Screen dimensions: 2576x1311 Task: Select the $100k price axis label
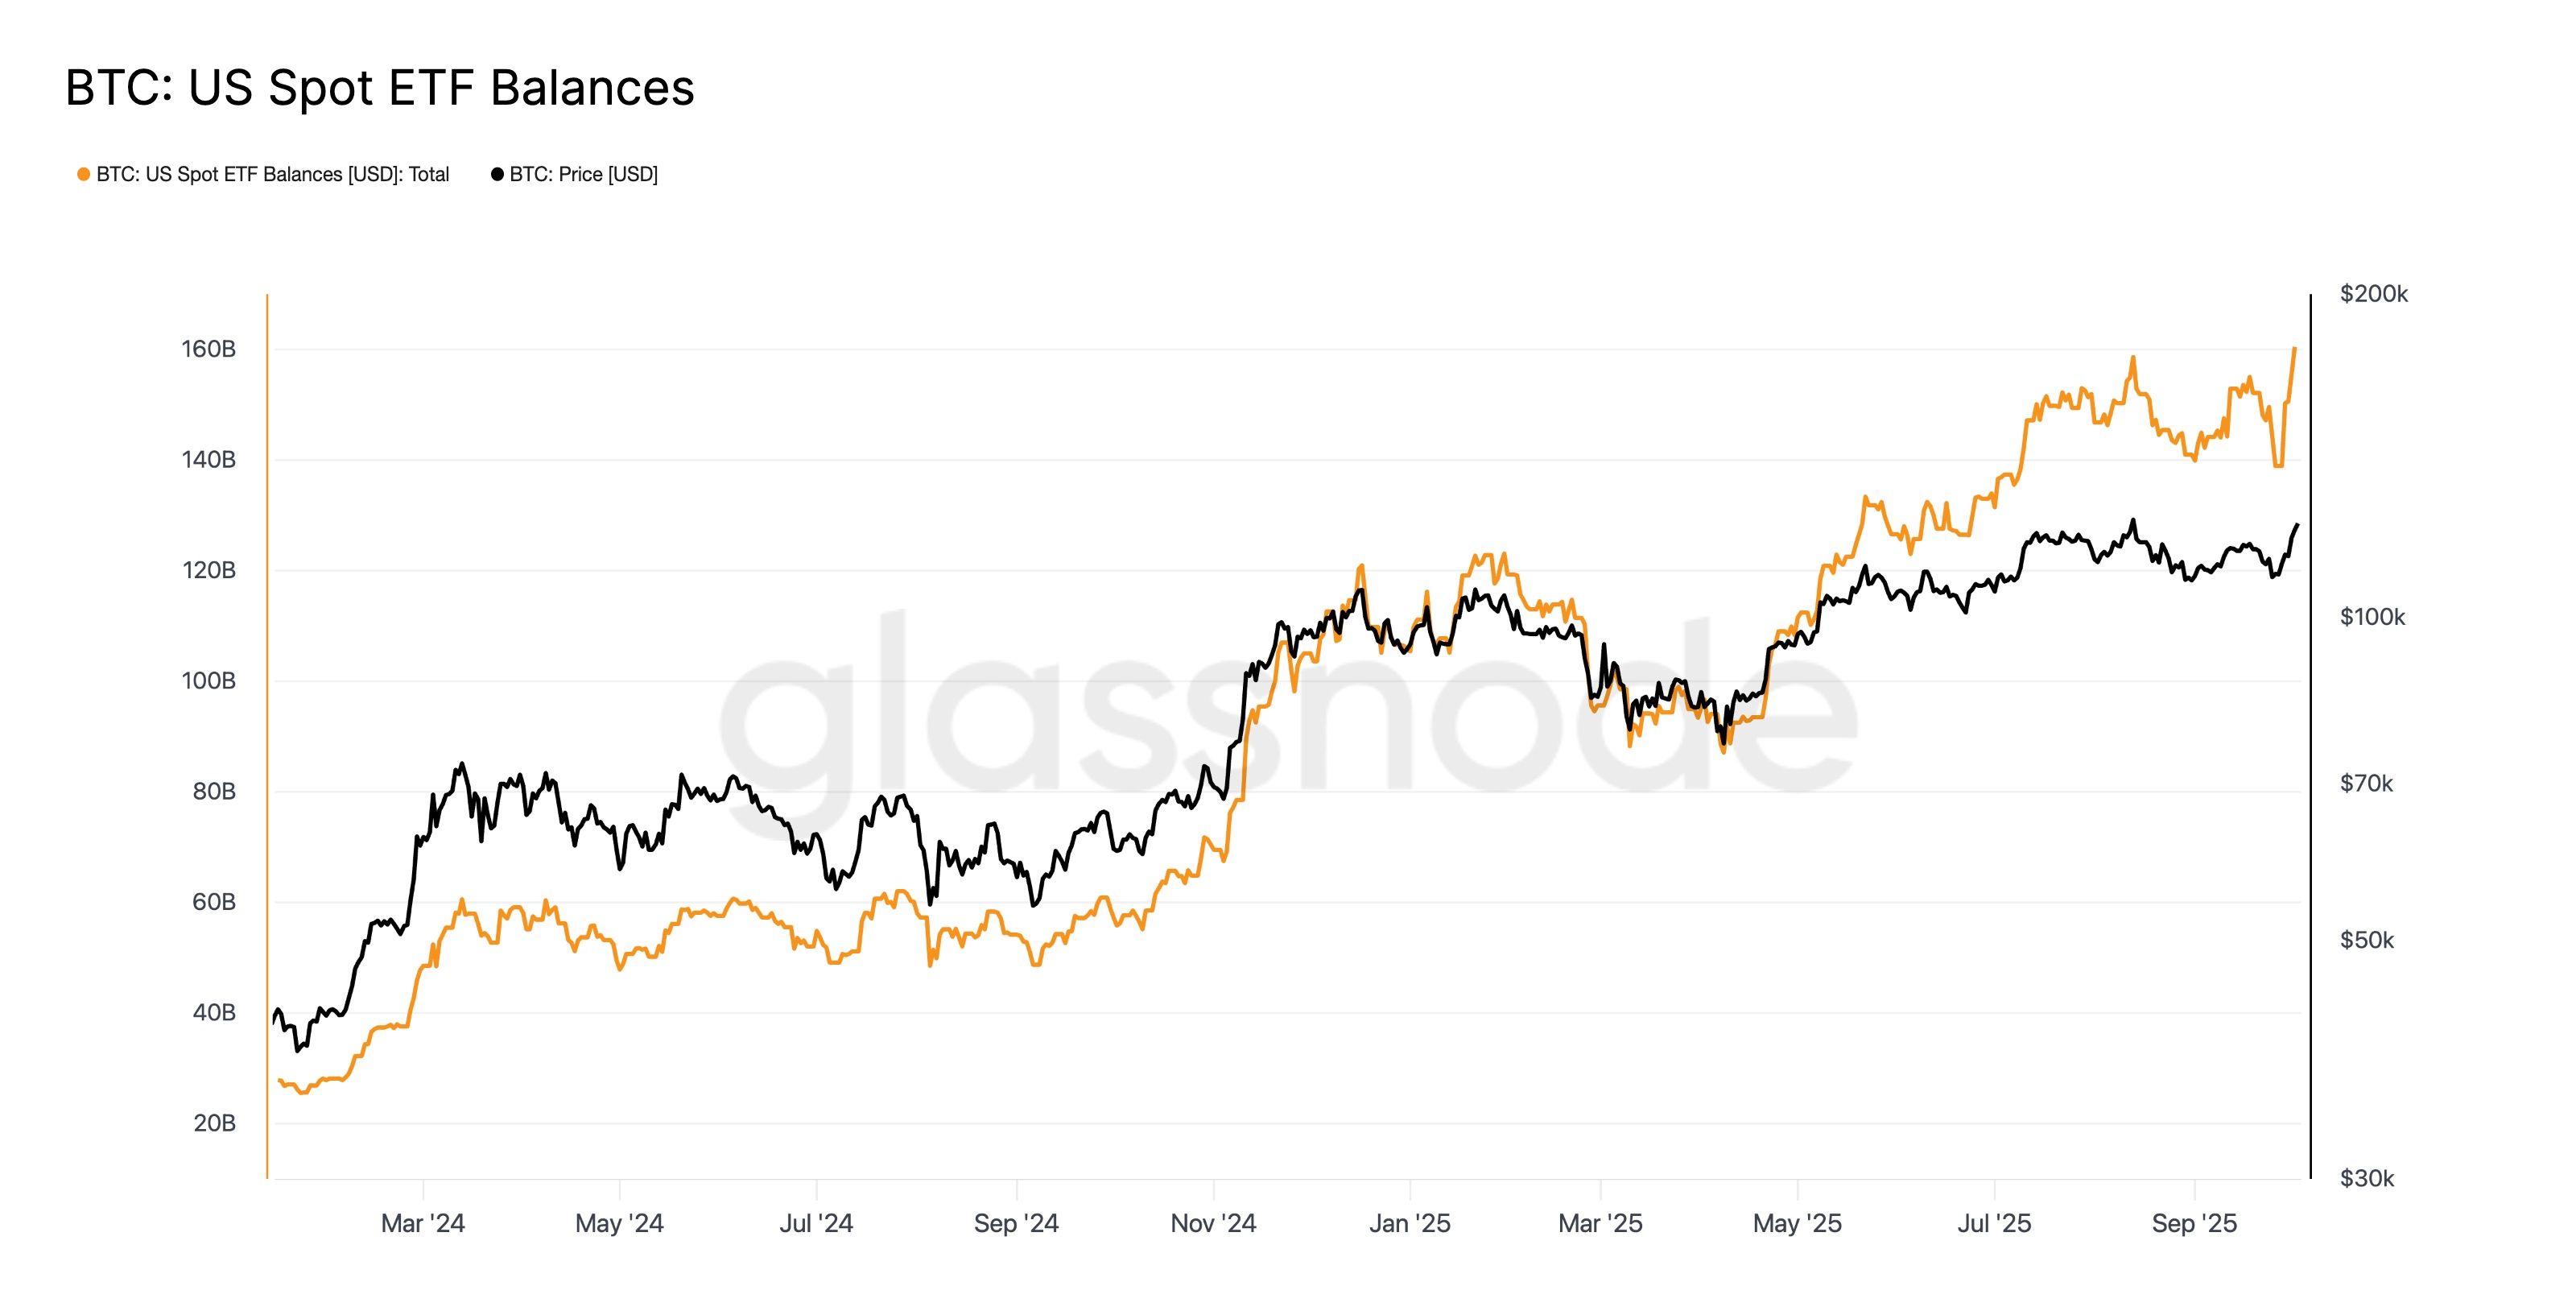(2372, 617)
